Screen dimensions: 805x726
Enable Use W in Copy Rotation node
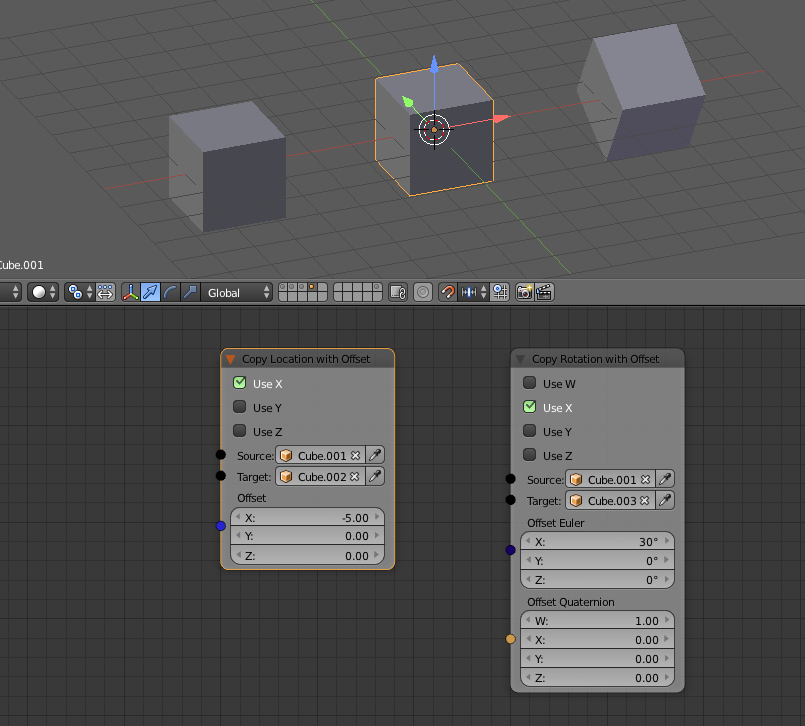[530, 384]
